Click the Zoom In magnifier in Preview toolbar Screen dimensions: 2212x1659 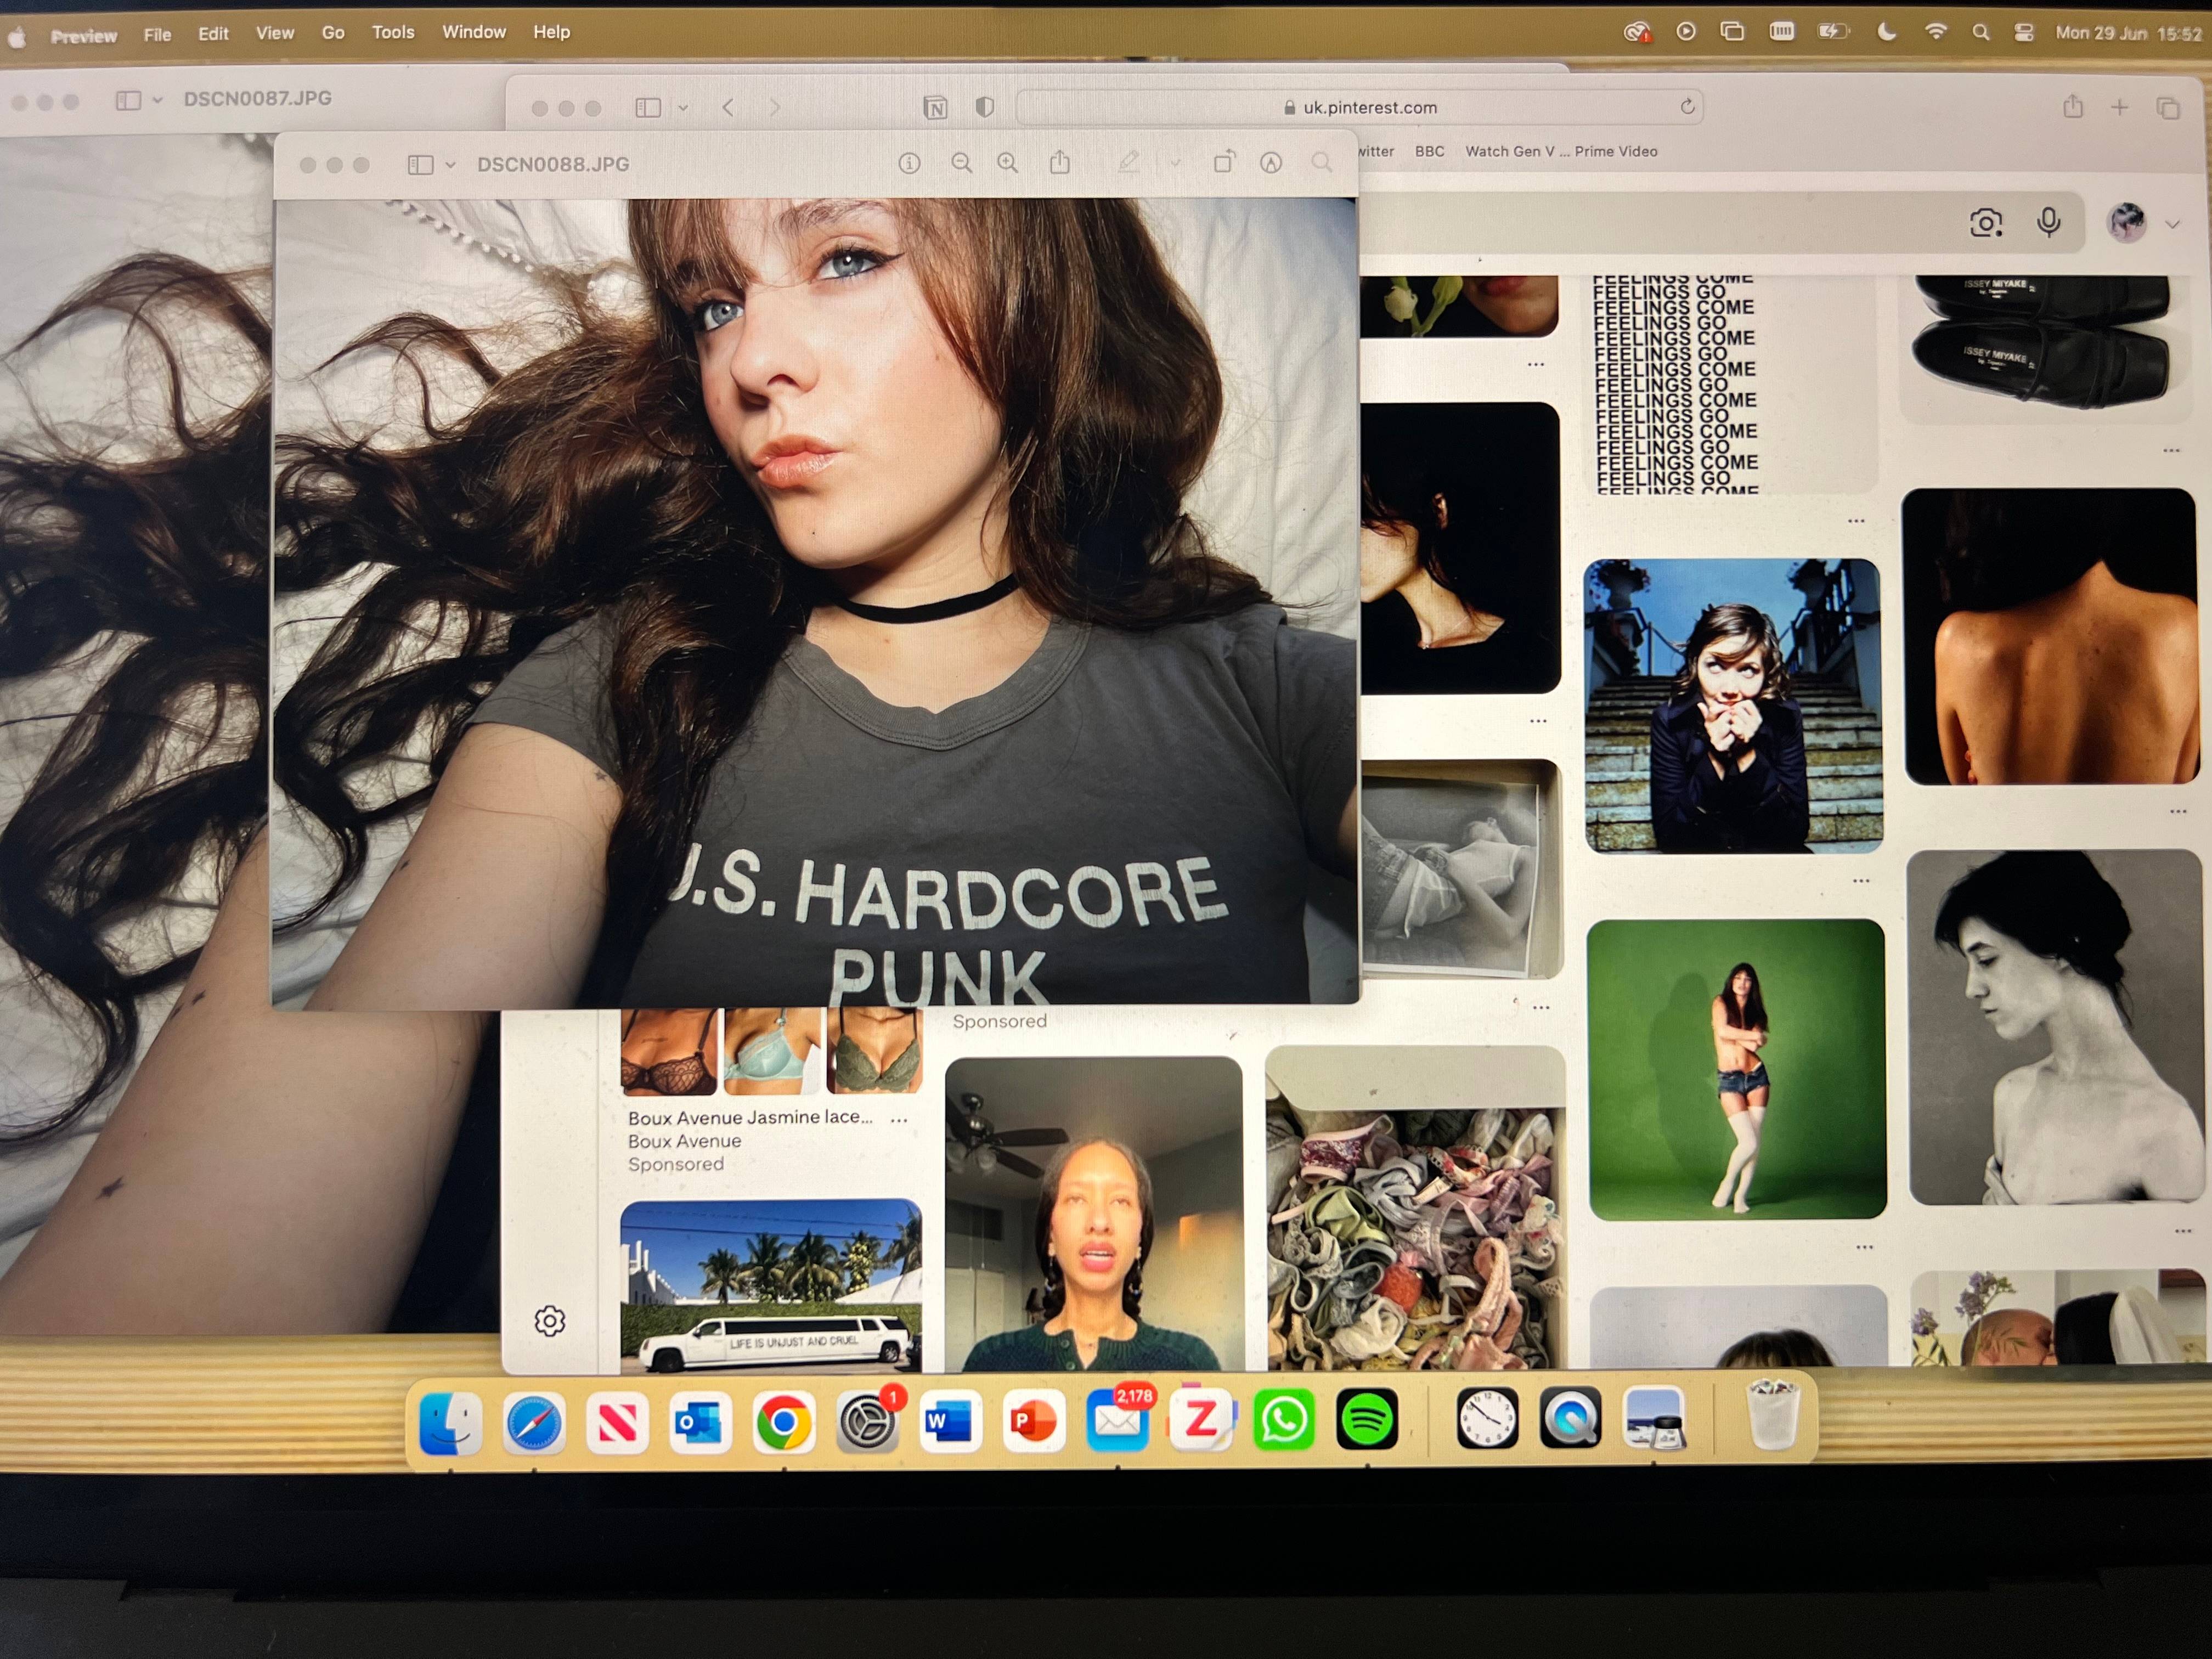pos(1008,163)
